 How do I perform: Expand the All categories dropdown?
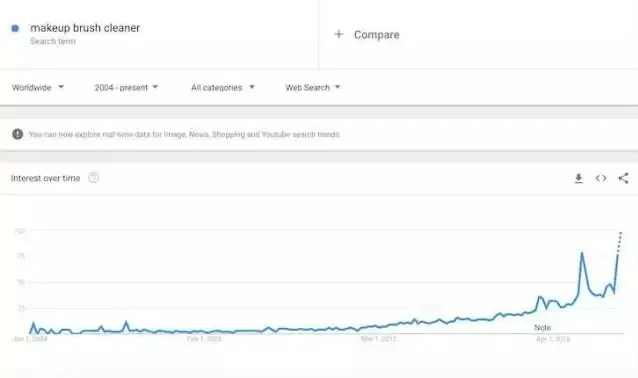(223, 87)
